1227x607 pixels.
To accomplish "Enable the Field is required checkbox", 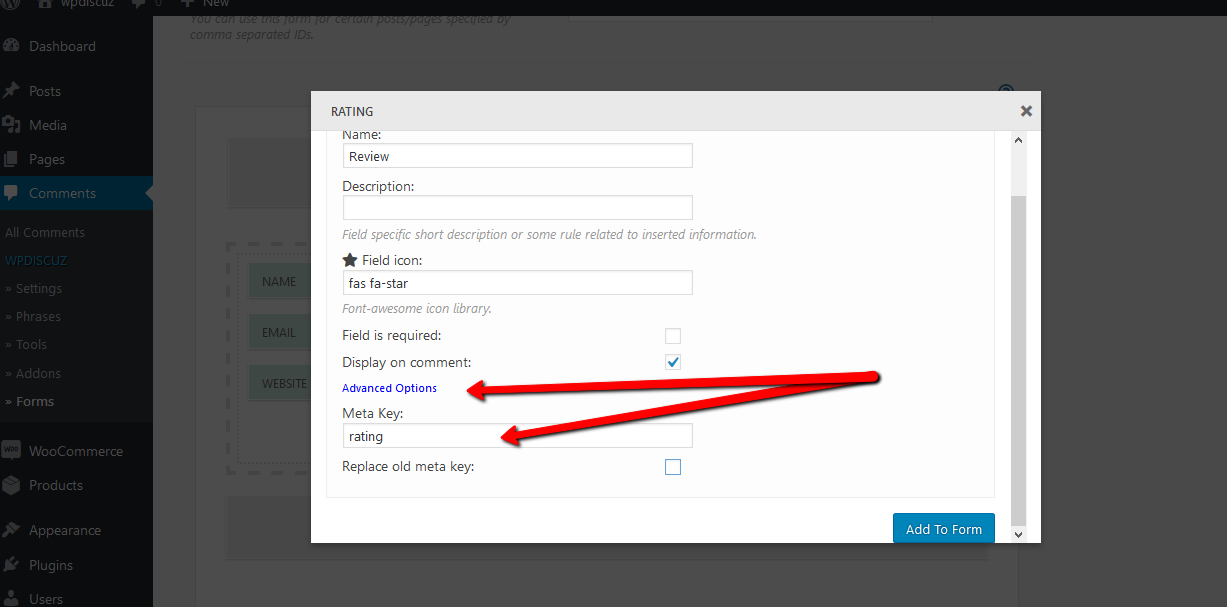I will [673, 336].
